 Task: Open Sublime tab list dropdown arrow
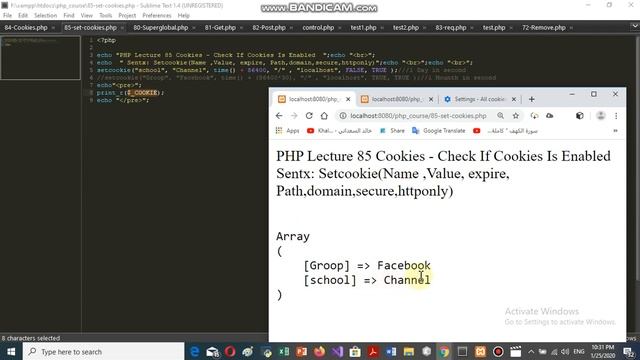pos(635,26)
